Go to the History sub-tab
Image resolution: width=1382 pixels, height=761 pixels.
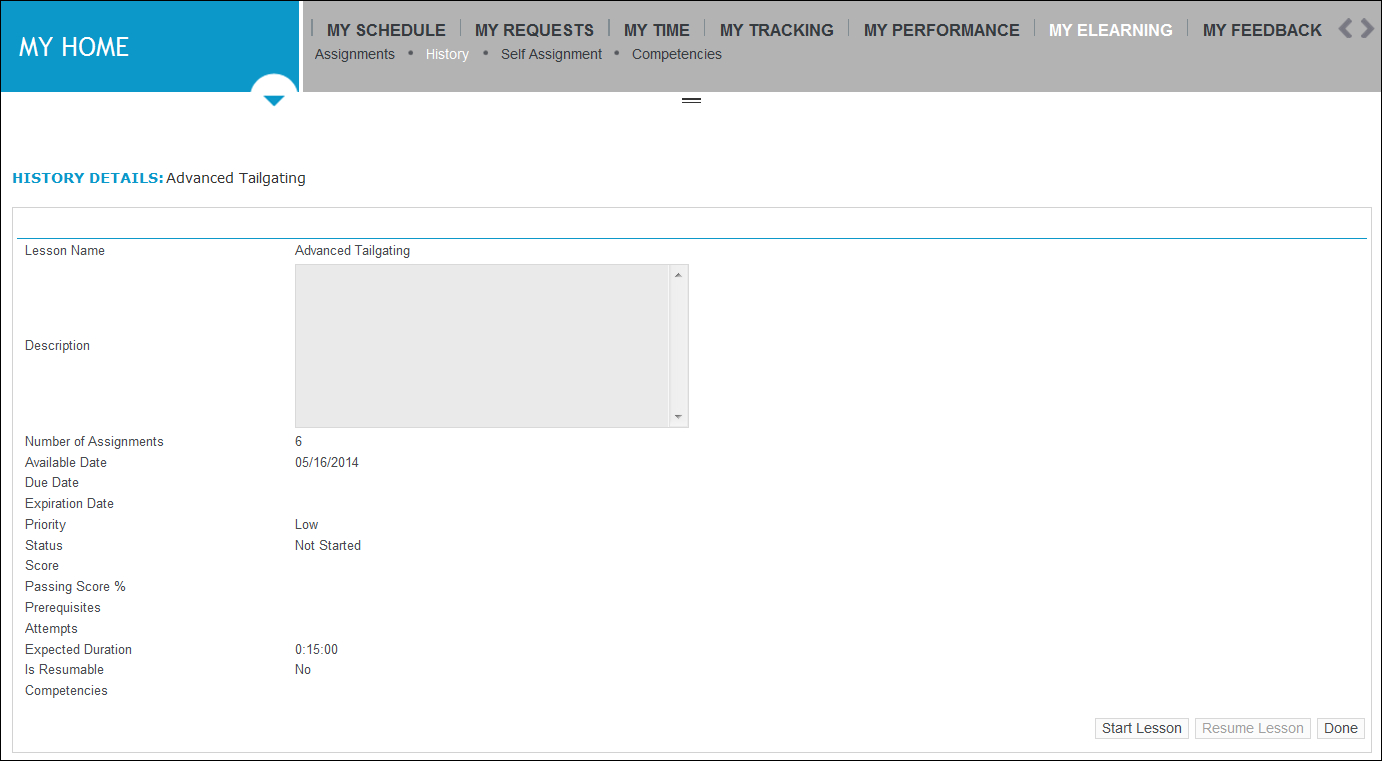[x=447, y=54]
